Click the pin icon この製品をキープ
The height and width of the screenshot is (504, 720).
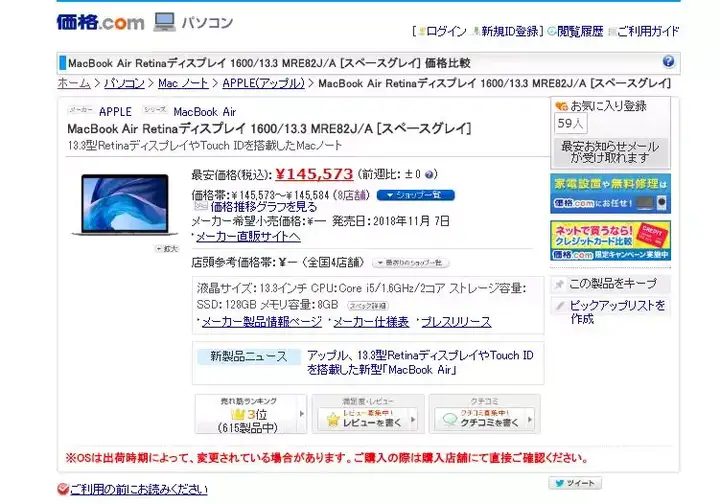[x=559, y=284]
